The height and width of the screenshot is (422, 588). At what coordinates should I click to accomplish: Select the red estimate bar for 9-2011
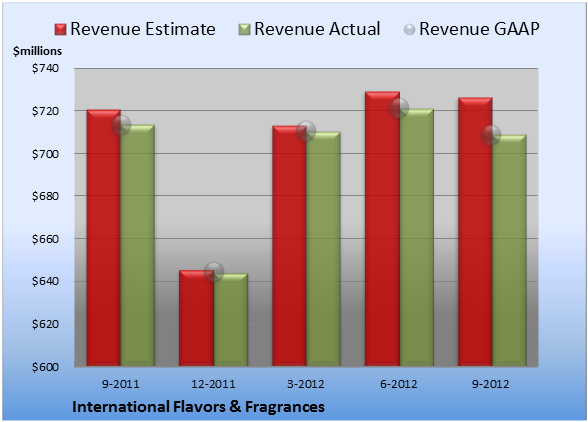coord(104,238)
